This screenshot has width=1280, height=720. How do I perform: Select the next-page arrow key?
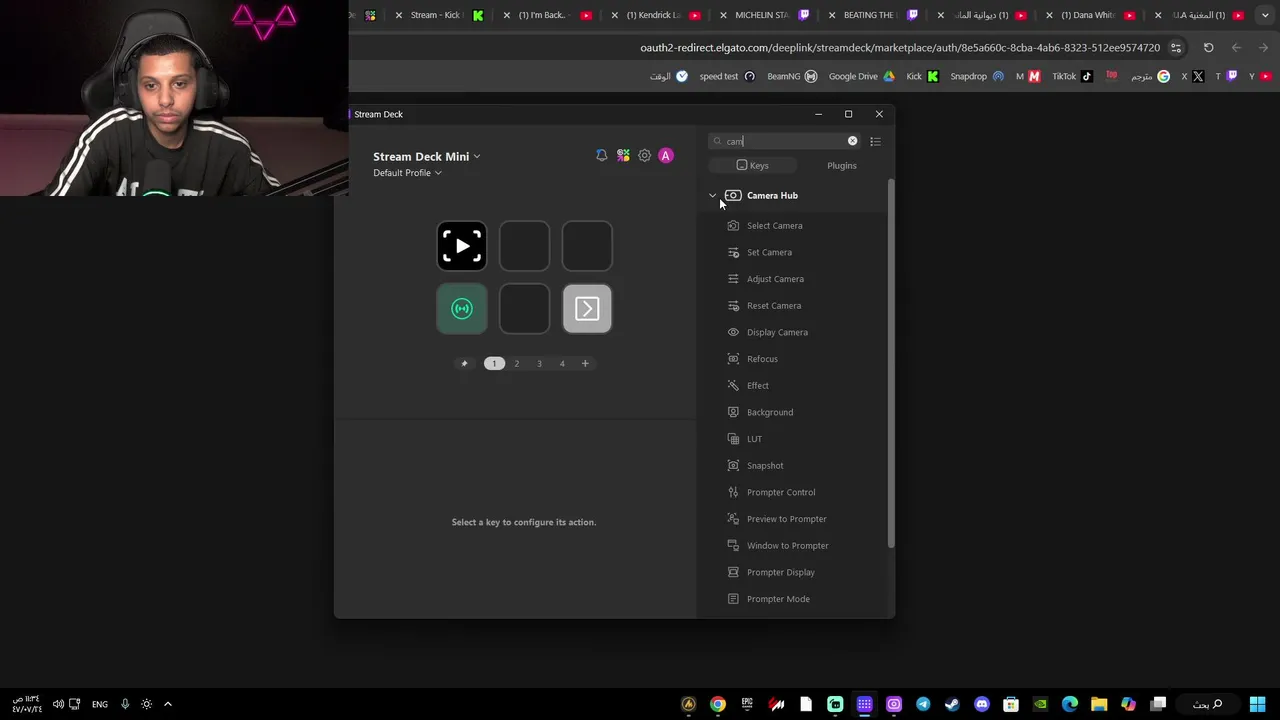click(587, 309)
